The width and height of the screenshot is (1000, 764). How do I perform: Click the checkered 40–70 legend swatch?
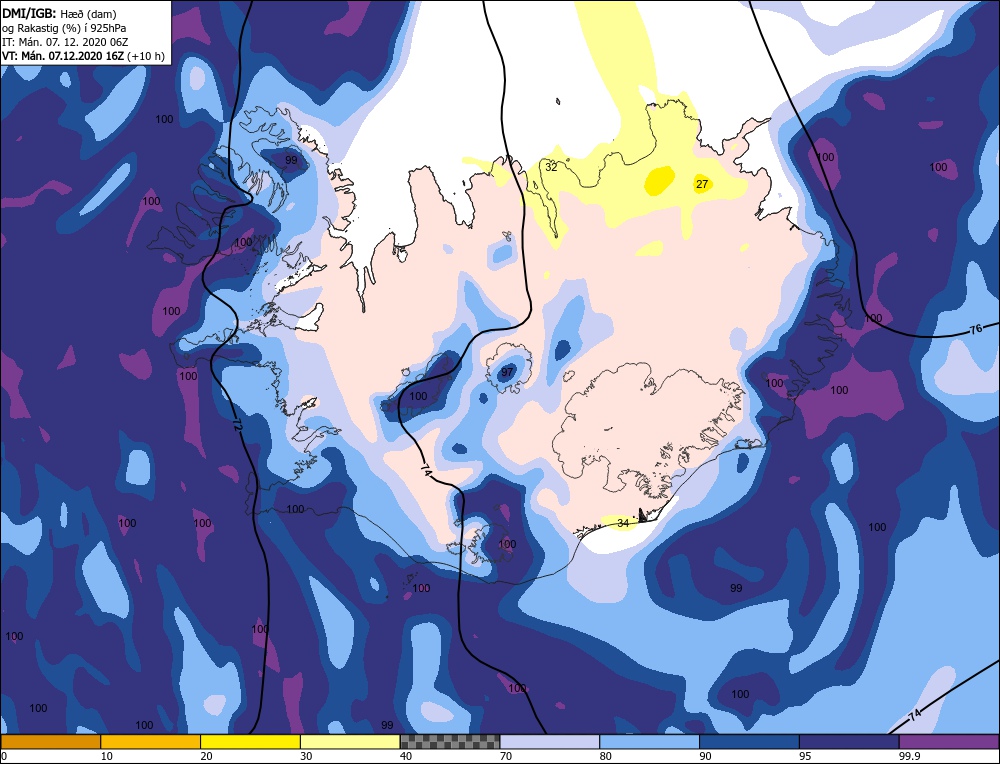(x=450, y=742)
